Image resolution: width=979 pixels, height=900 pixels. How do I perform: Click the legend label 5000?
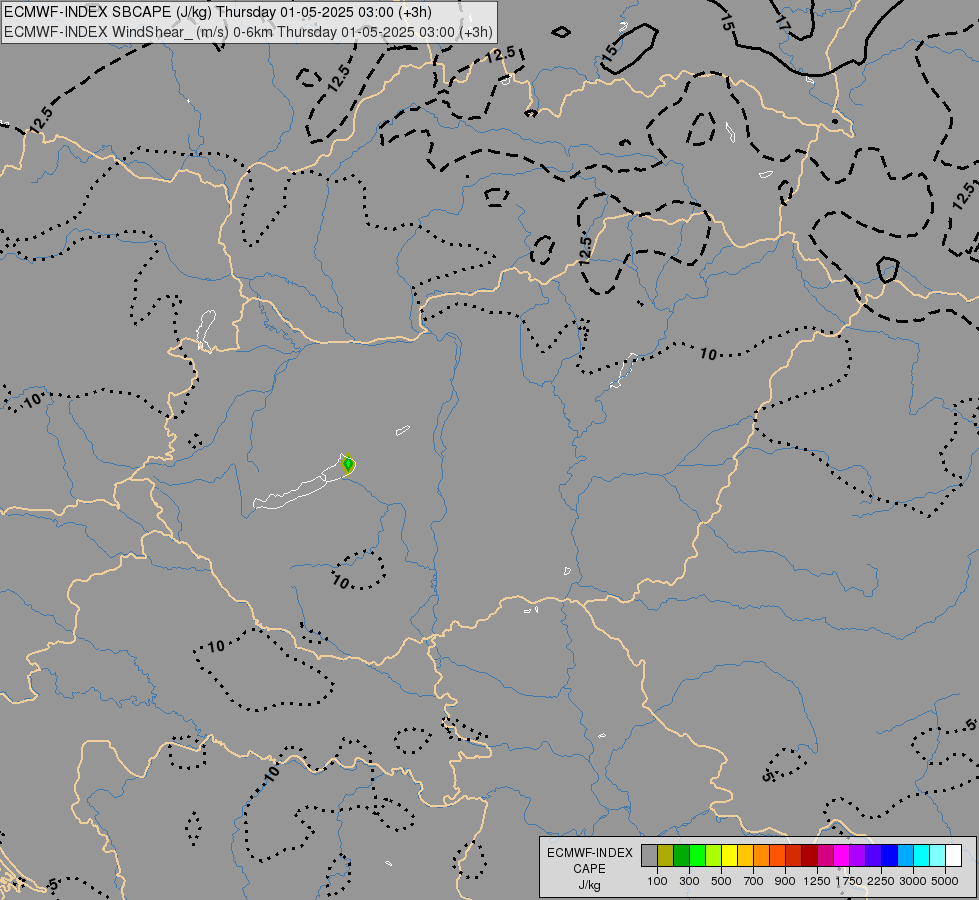(x=945, y=881)
